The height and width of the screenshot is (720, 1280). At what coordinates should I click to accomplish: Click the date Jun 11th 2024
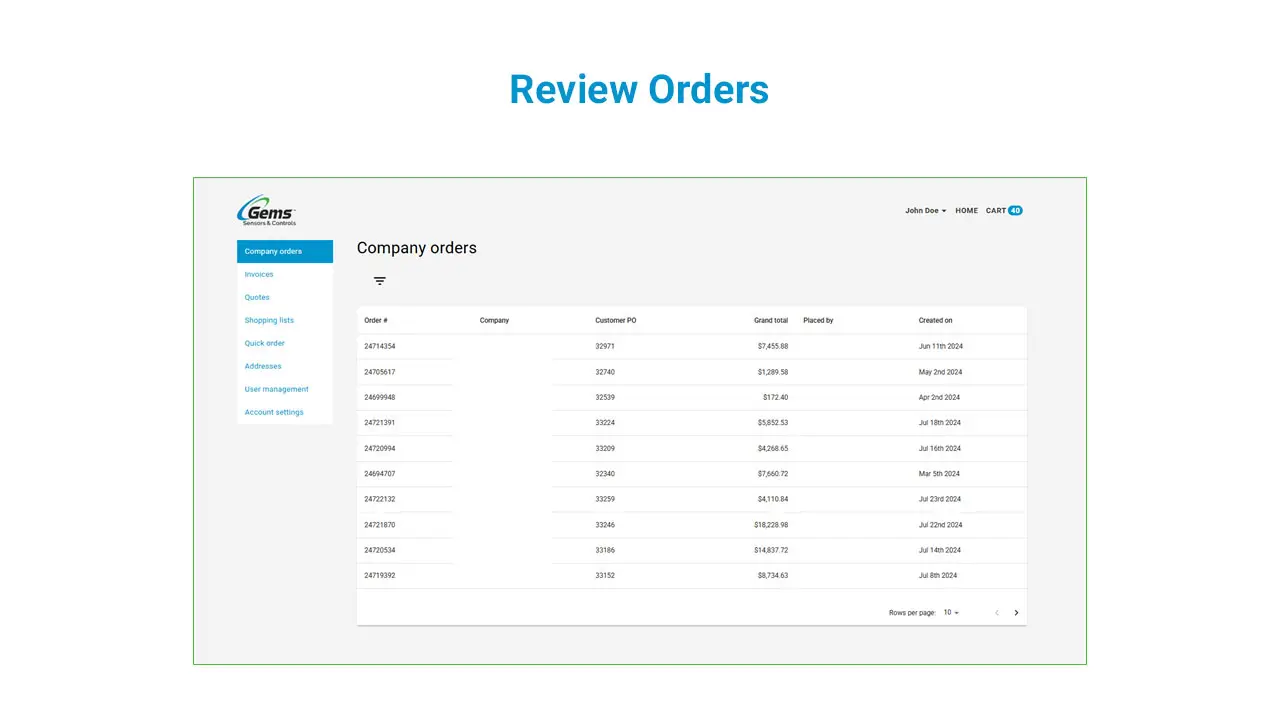(x=941, y=347)
